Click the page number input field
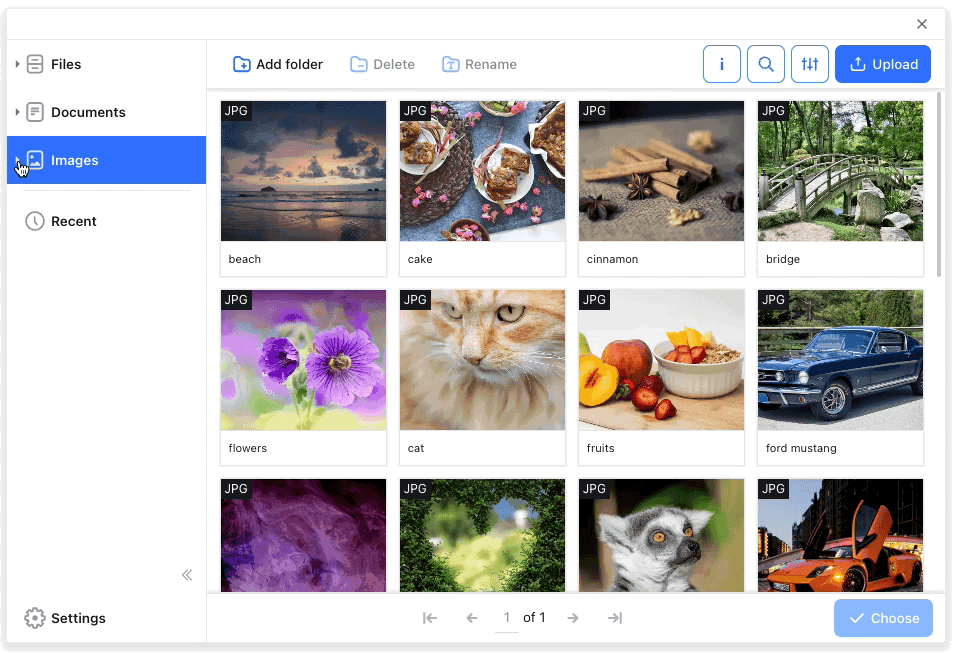959x653 pixels. point(507,618)
